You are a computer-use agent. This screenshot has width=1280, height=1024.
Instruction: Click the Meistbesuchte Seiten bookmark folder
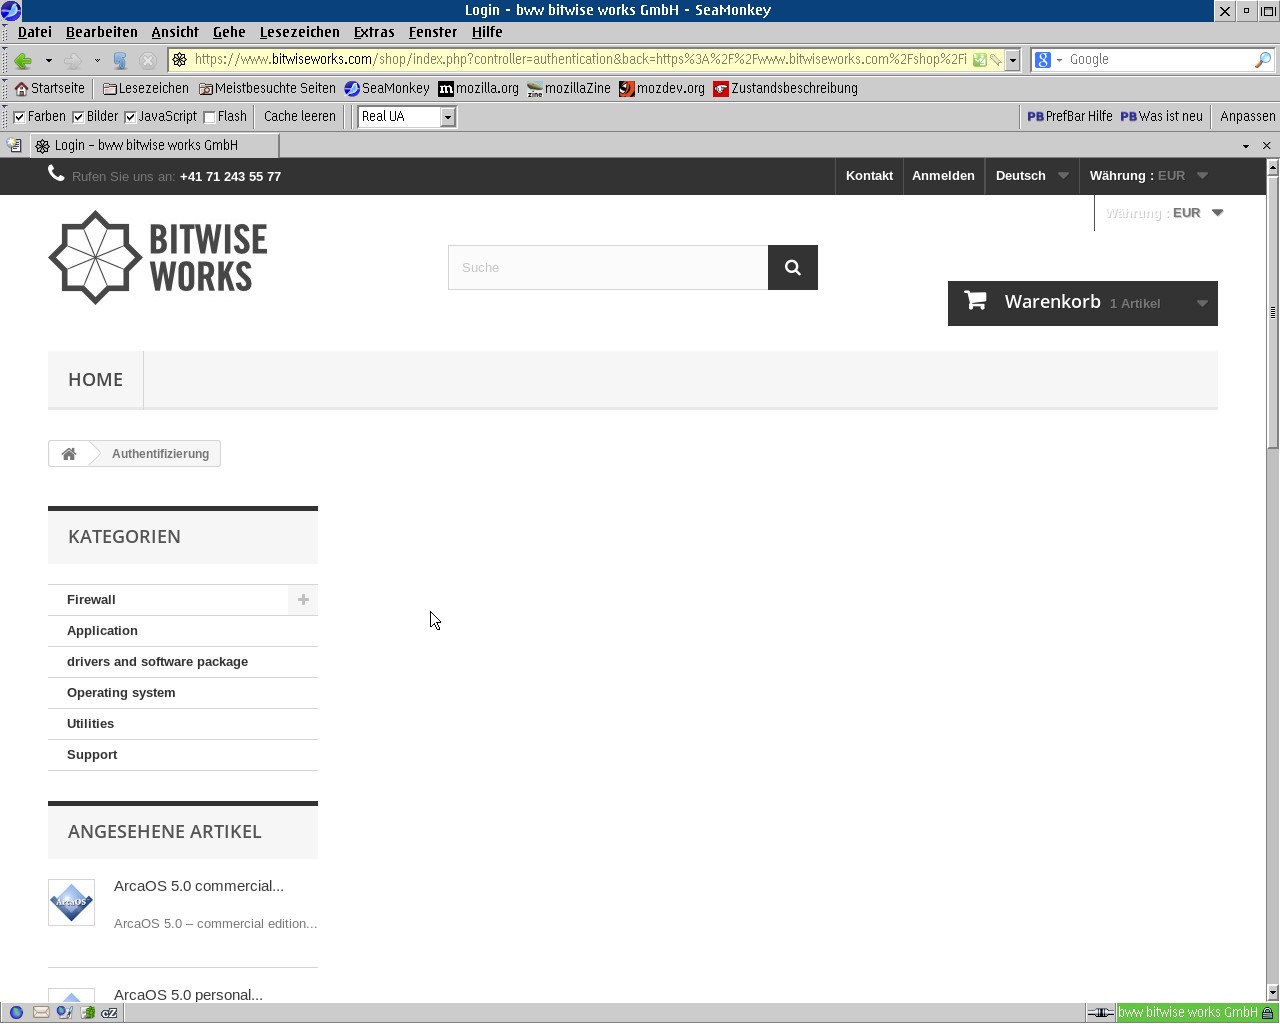267,88
